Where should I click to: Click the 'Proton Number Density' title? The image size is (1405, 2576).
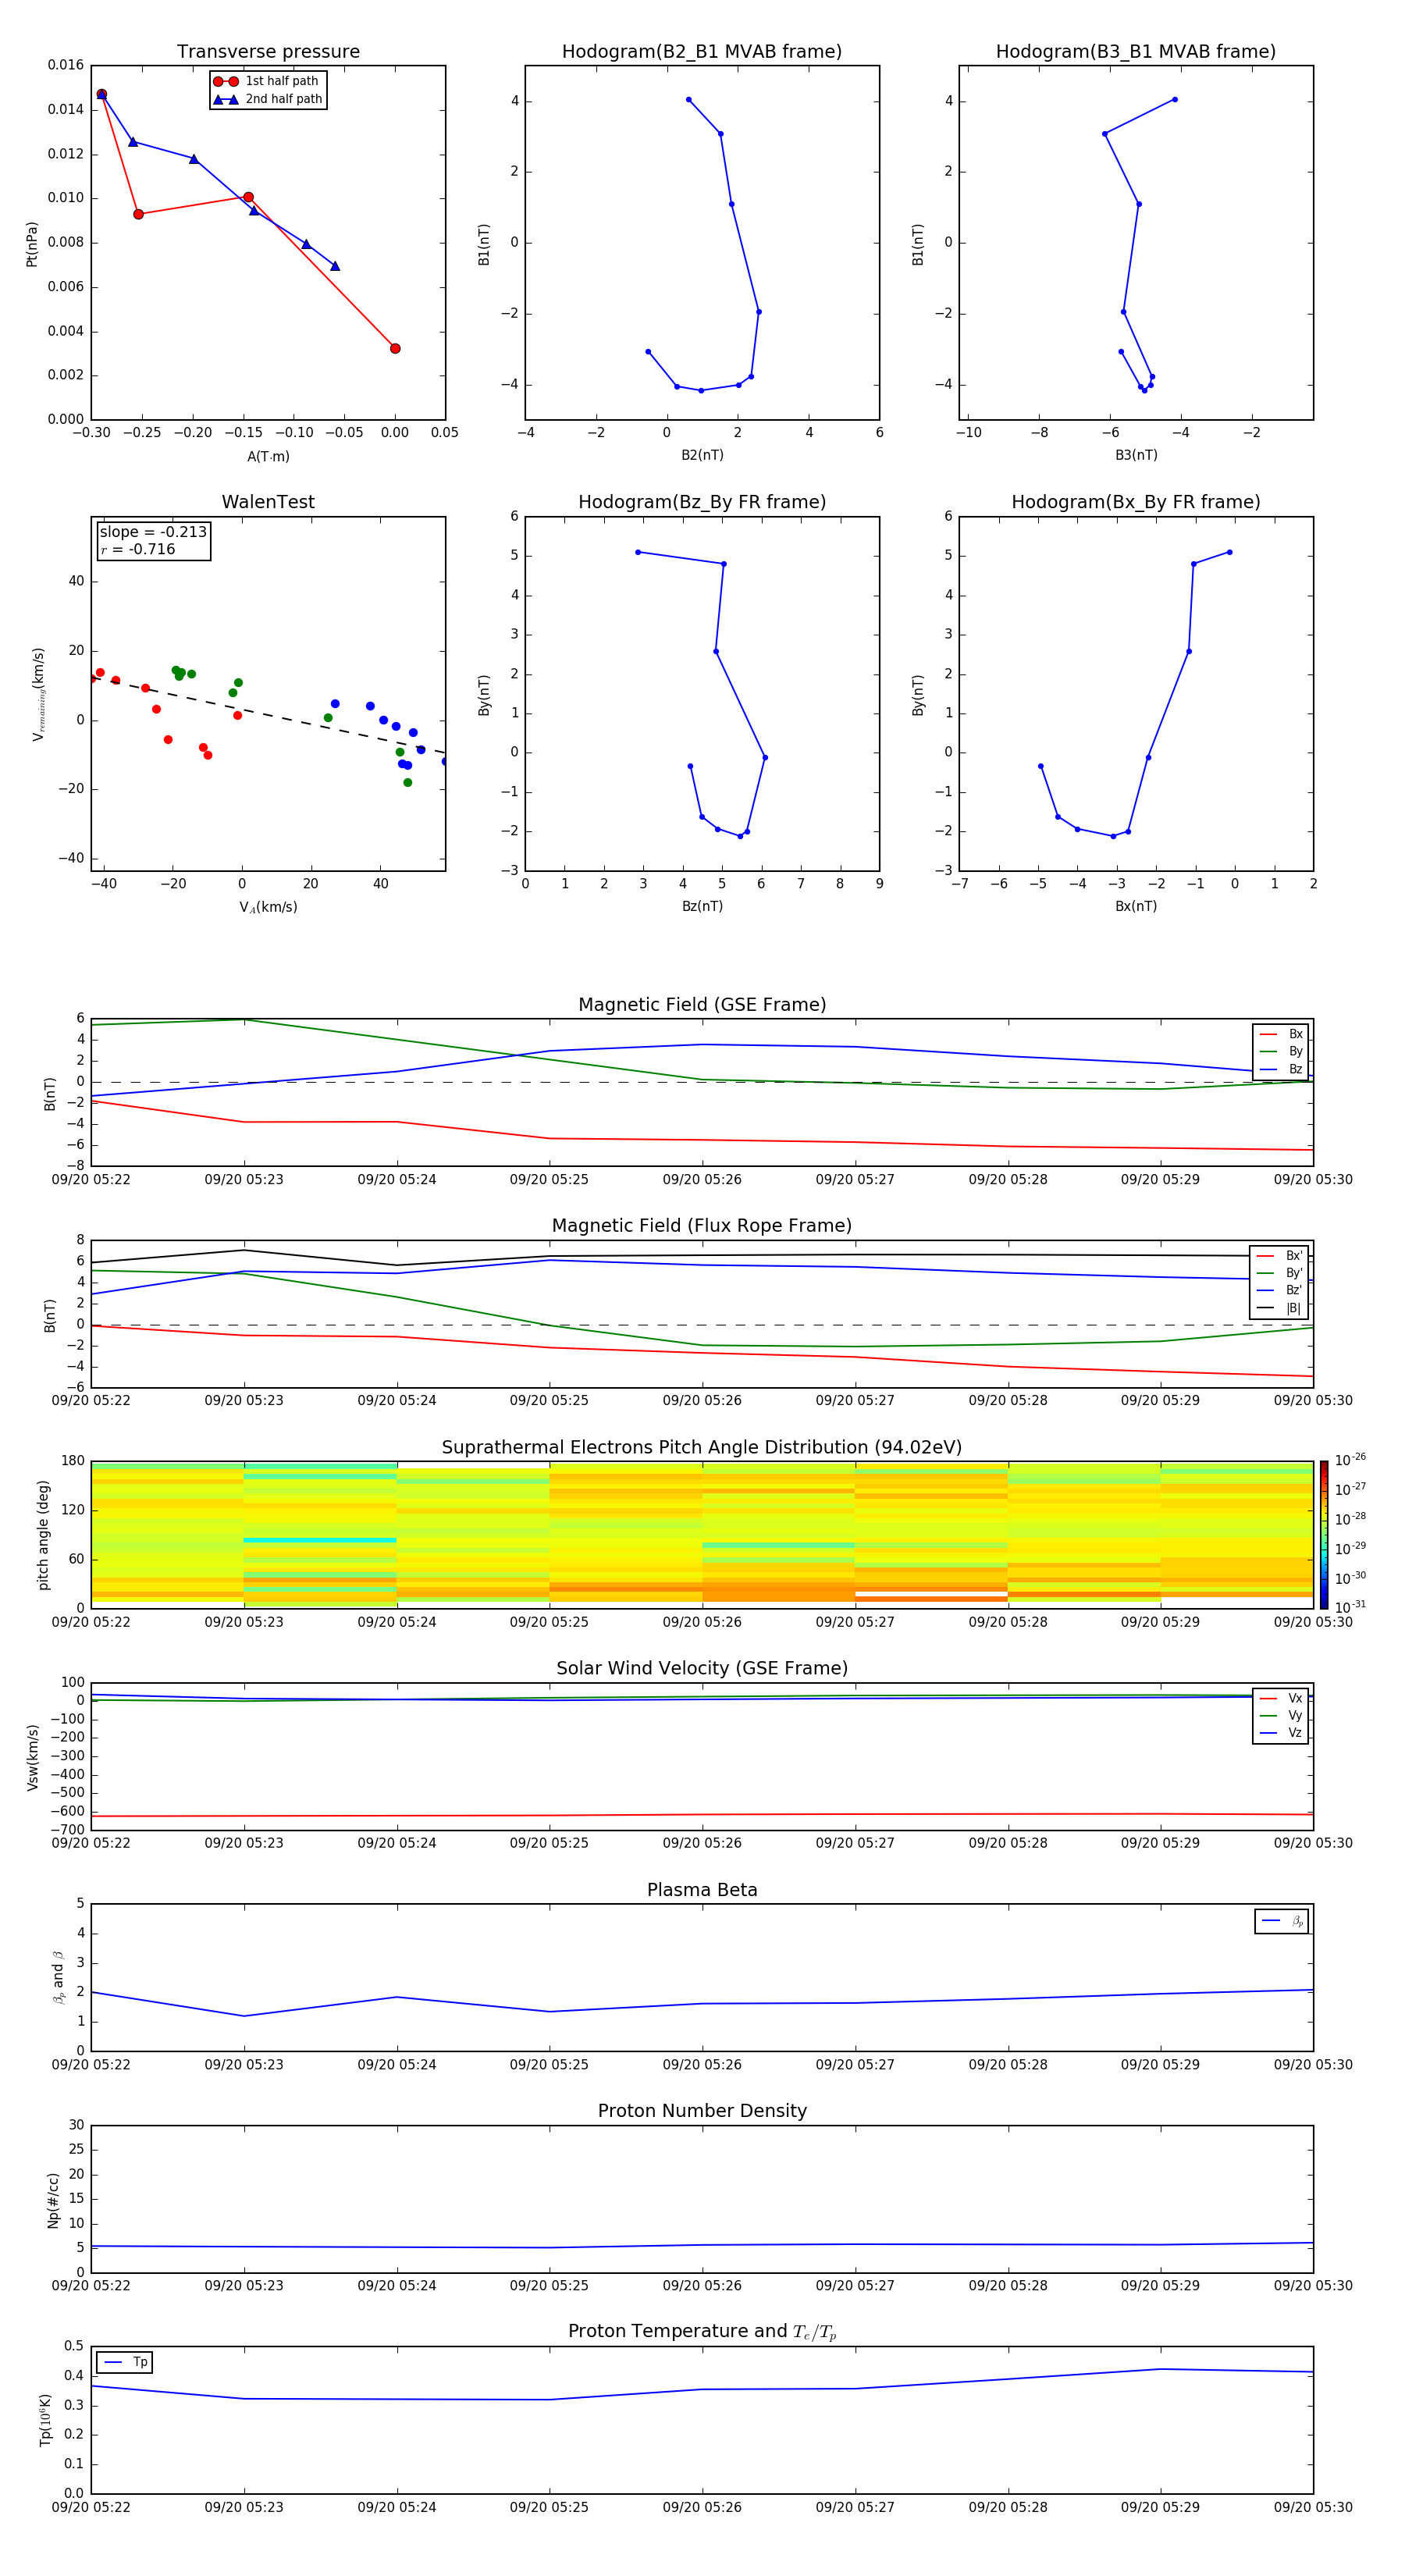(702, 2111)
